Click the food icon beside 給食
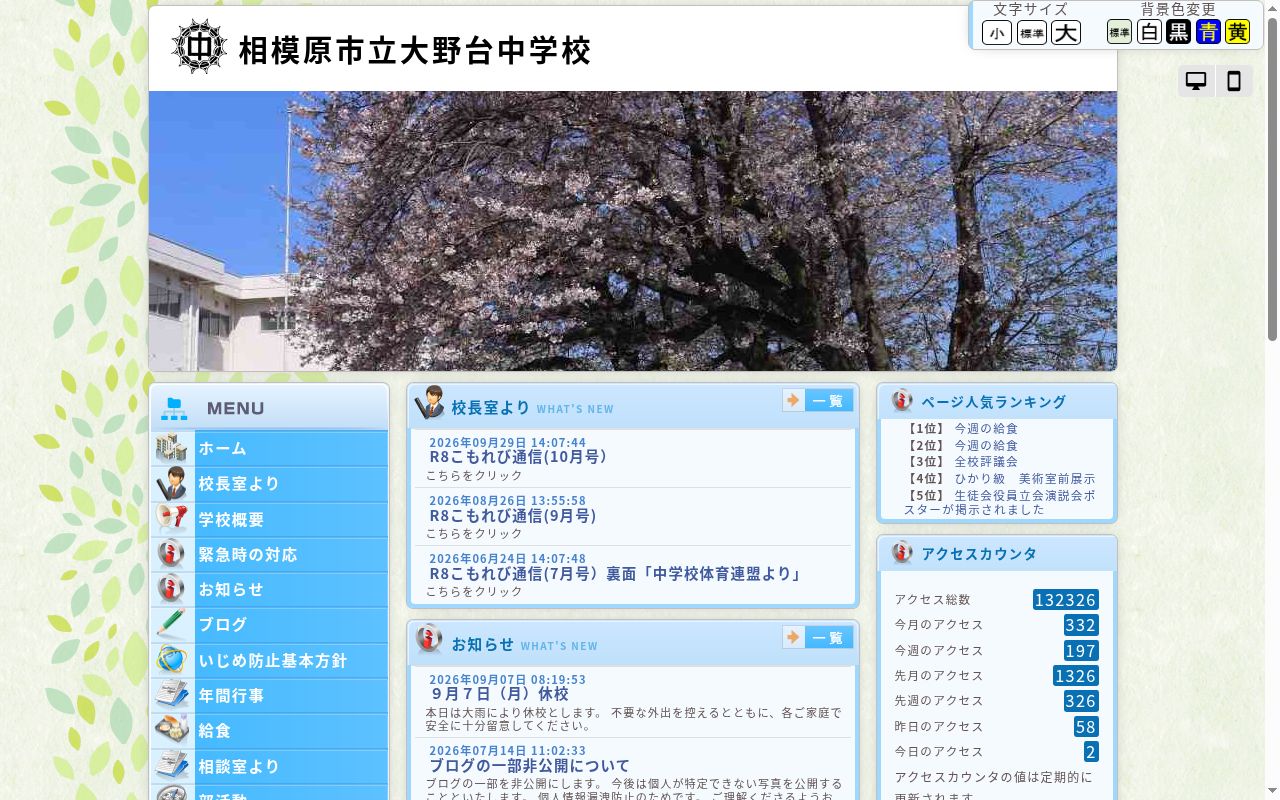1280x800 pixels. (x=172, y=730)
